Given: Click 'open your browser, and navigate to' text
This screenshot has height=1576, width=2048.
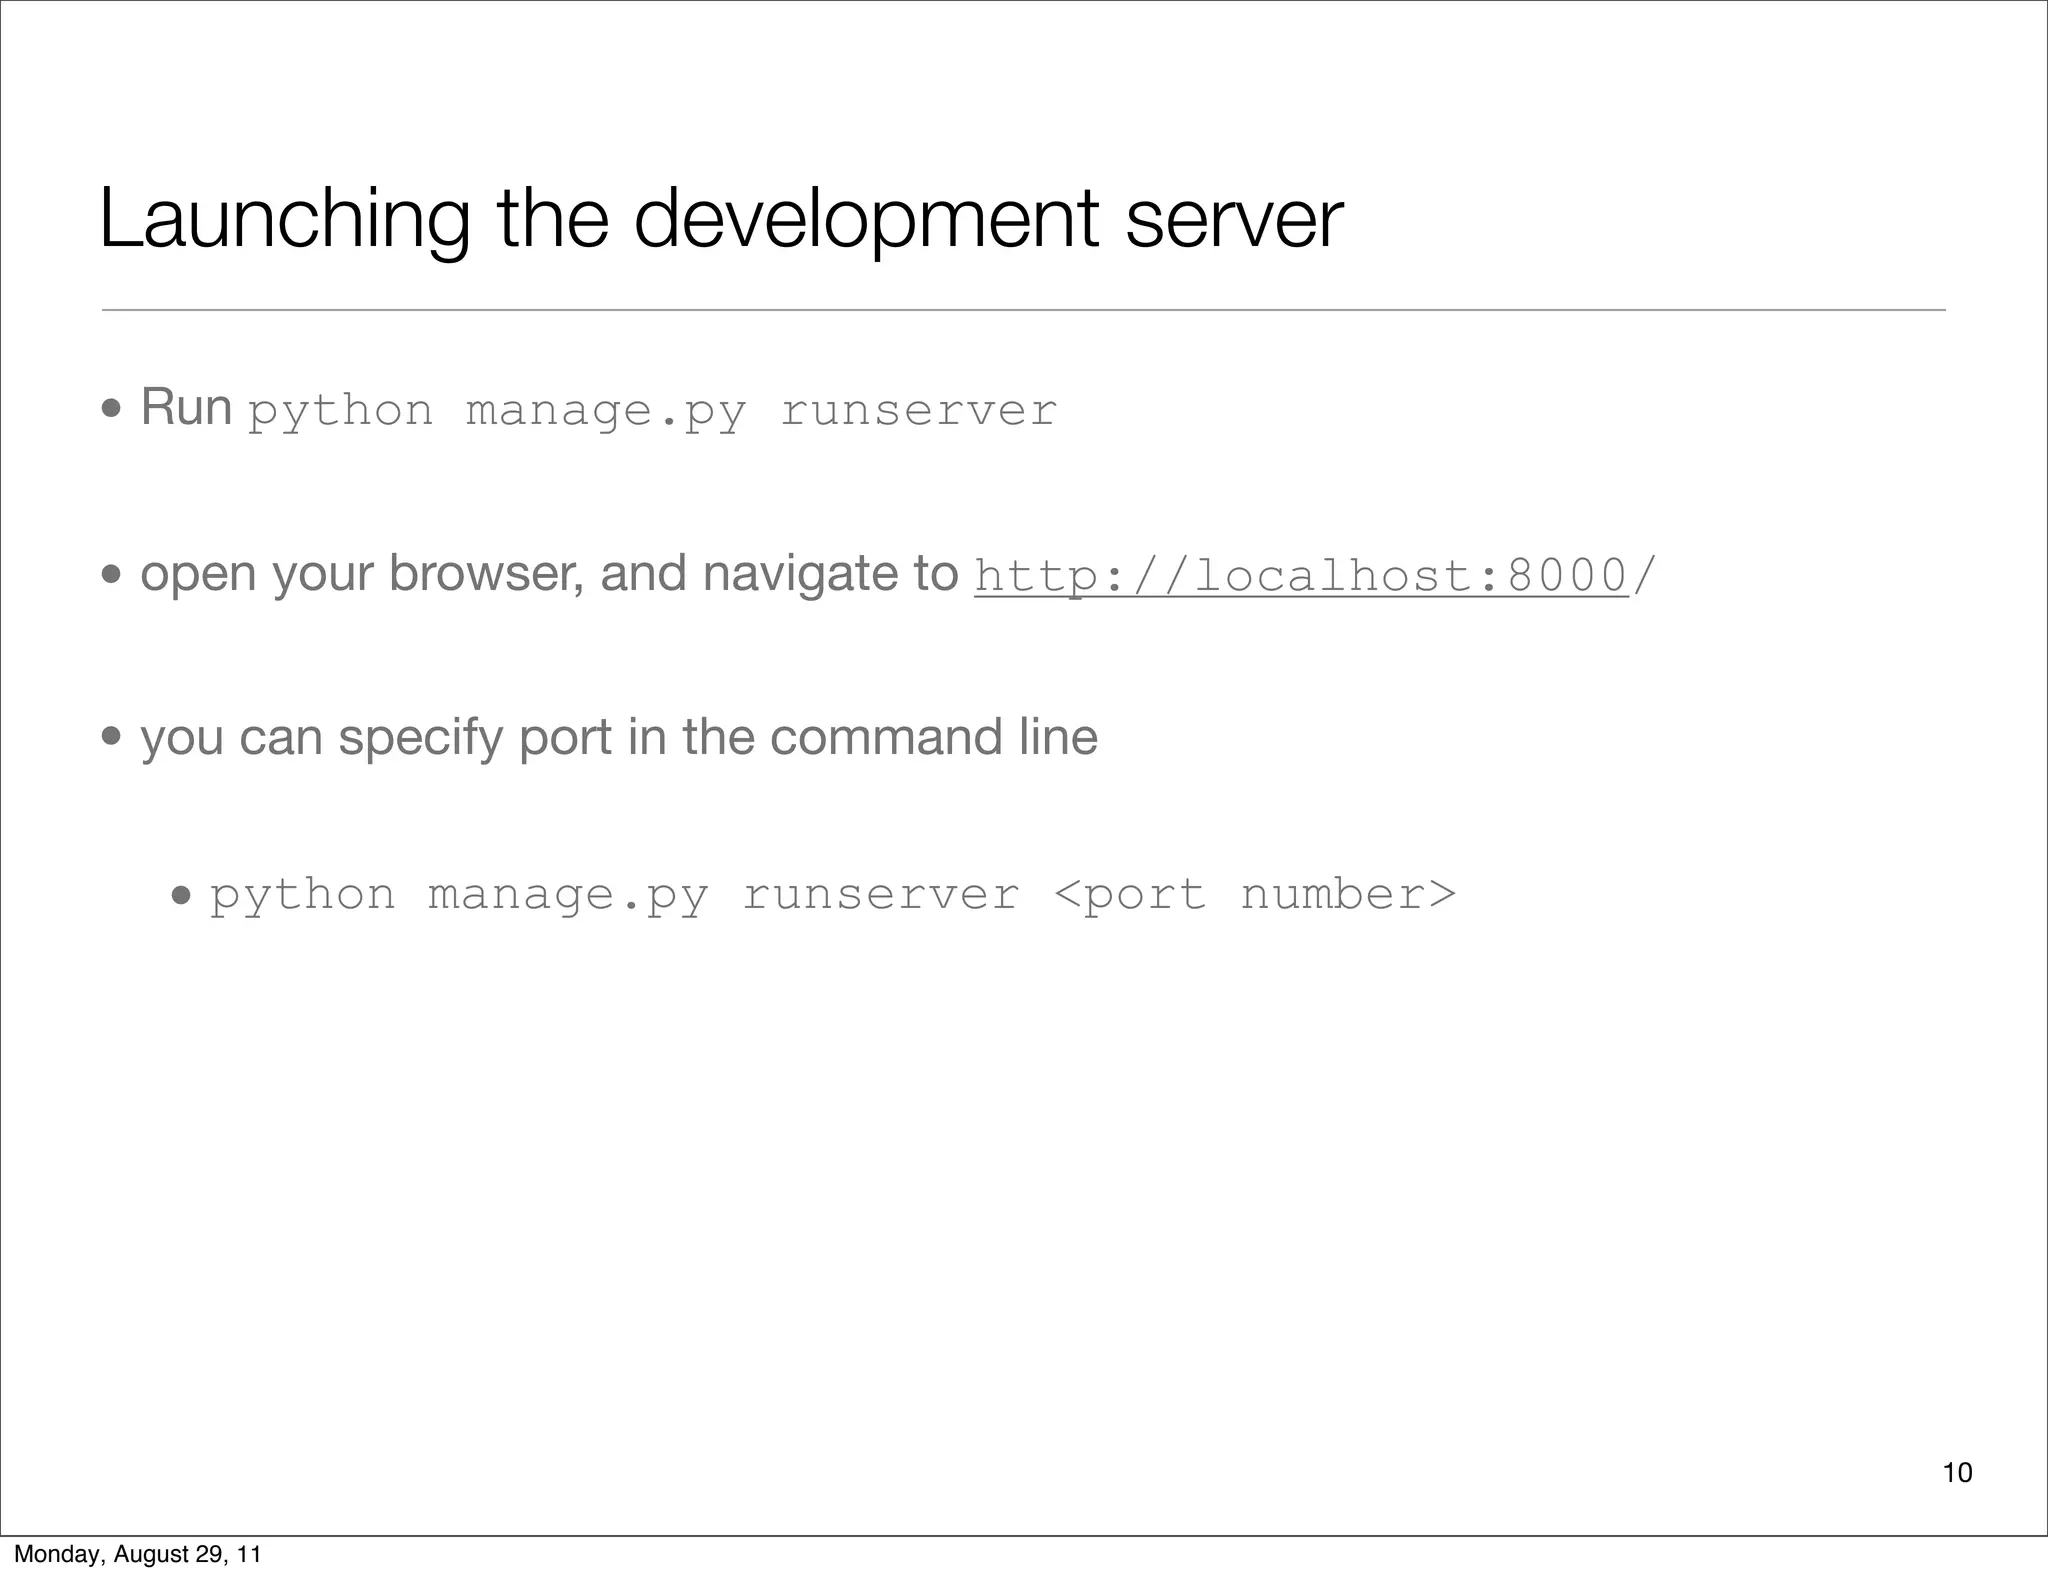Looking at the screenshot, I should pyautogui.click(x=549, y=575).
